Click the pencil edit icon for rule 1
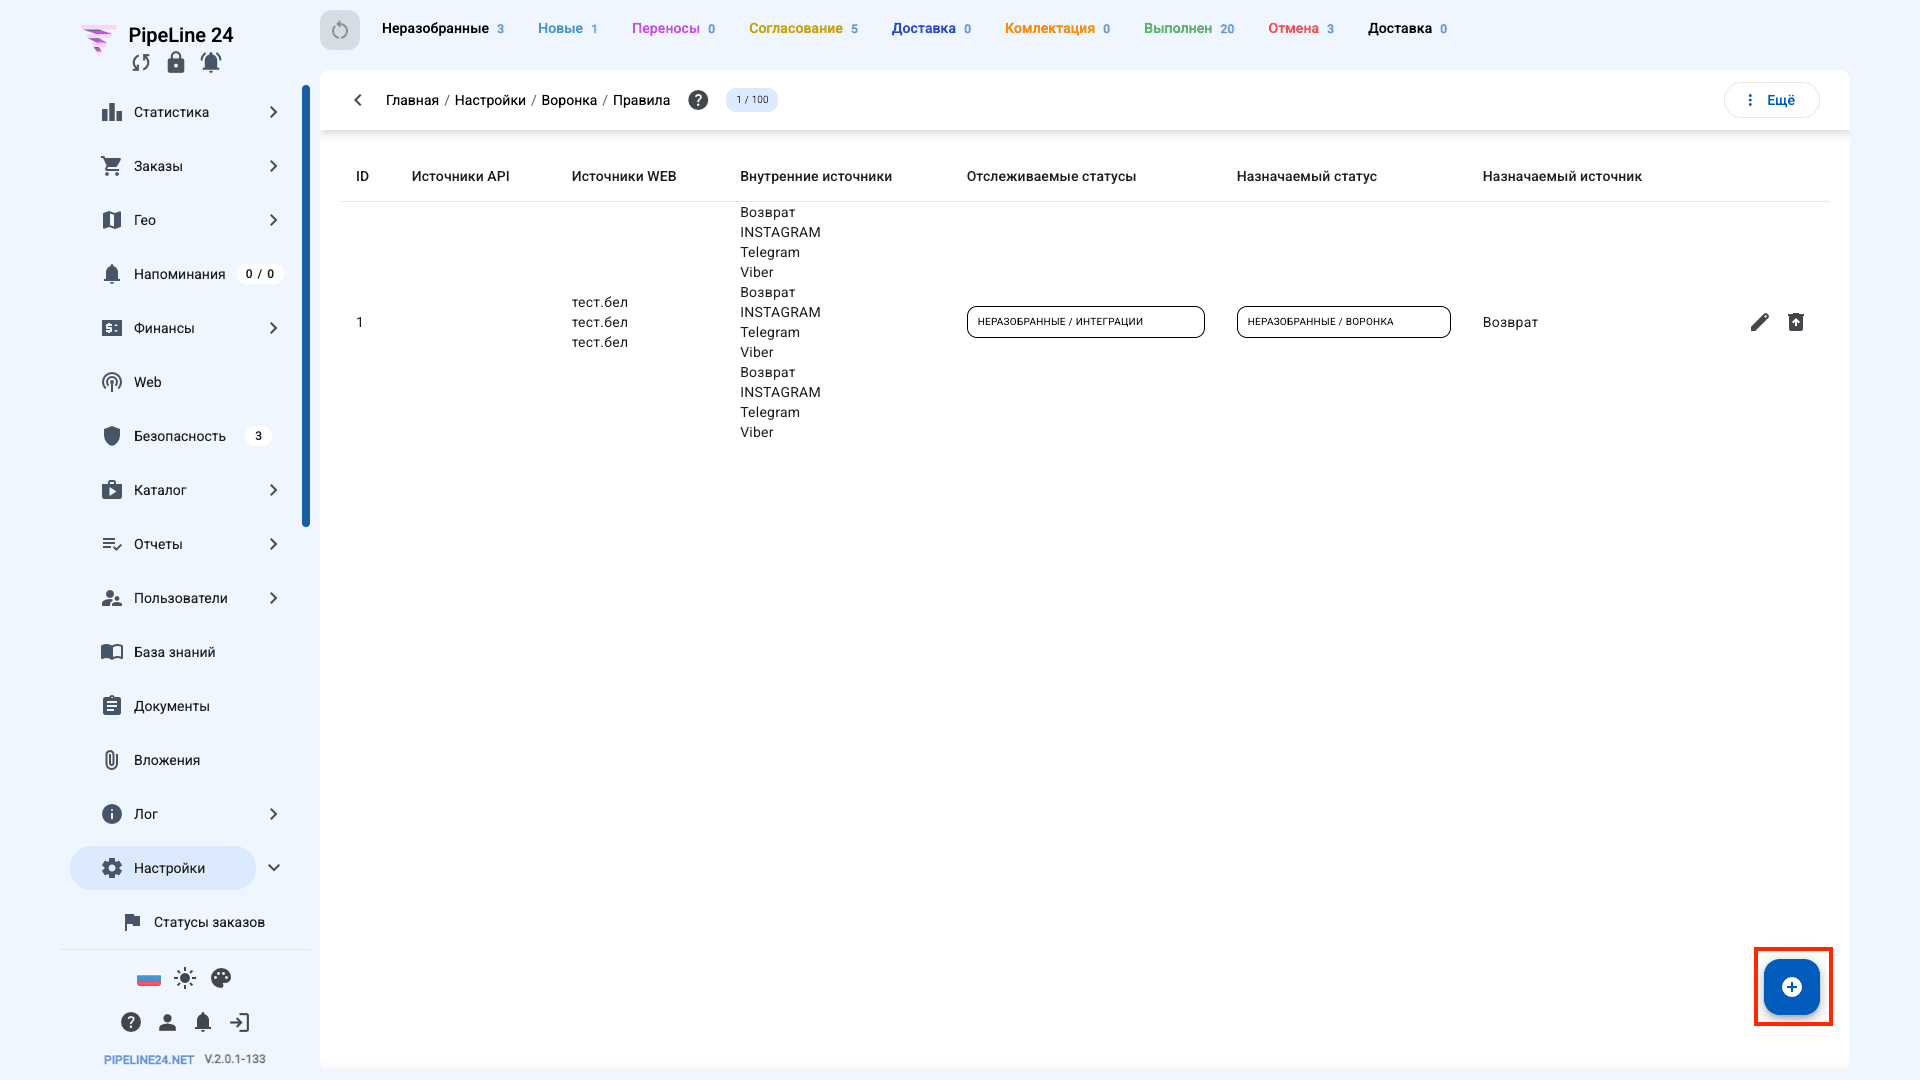The width and height of the screenshot is (1920, 1080). [x=1759, y=322]
